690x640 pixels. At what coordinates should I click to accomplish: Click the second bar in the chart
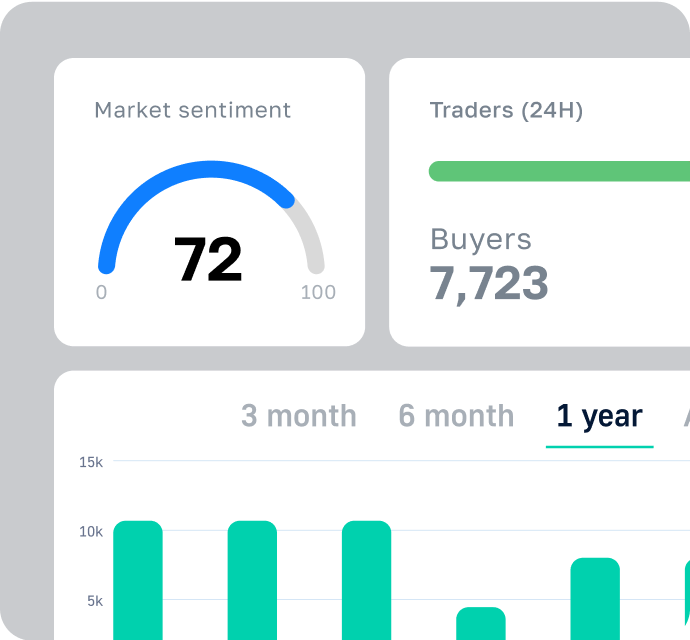(252, 580)
